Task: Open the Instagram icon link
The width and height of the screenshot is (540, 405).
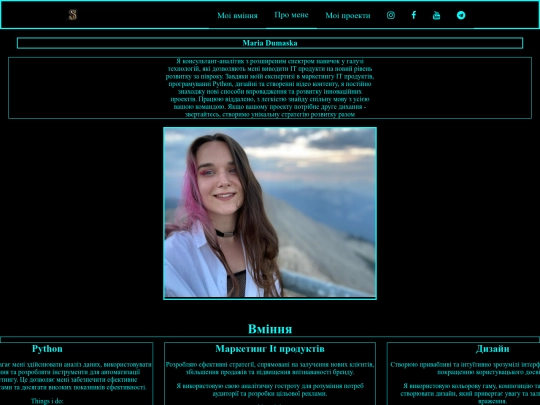Action: tap(391, 15)
